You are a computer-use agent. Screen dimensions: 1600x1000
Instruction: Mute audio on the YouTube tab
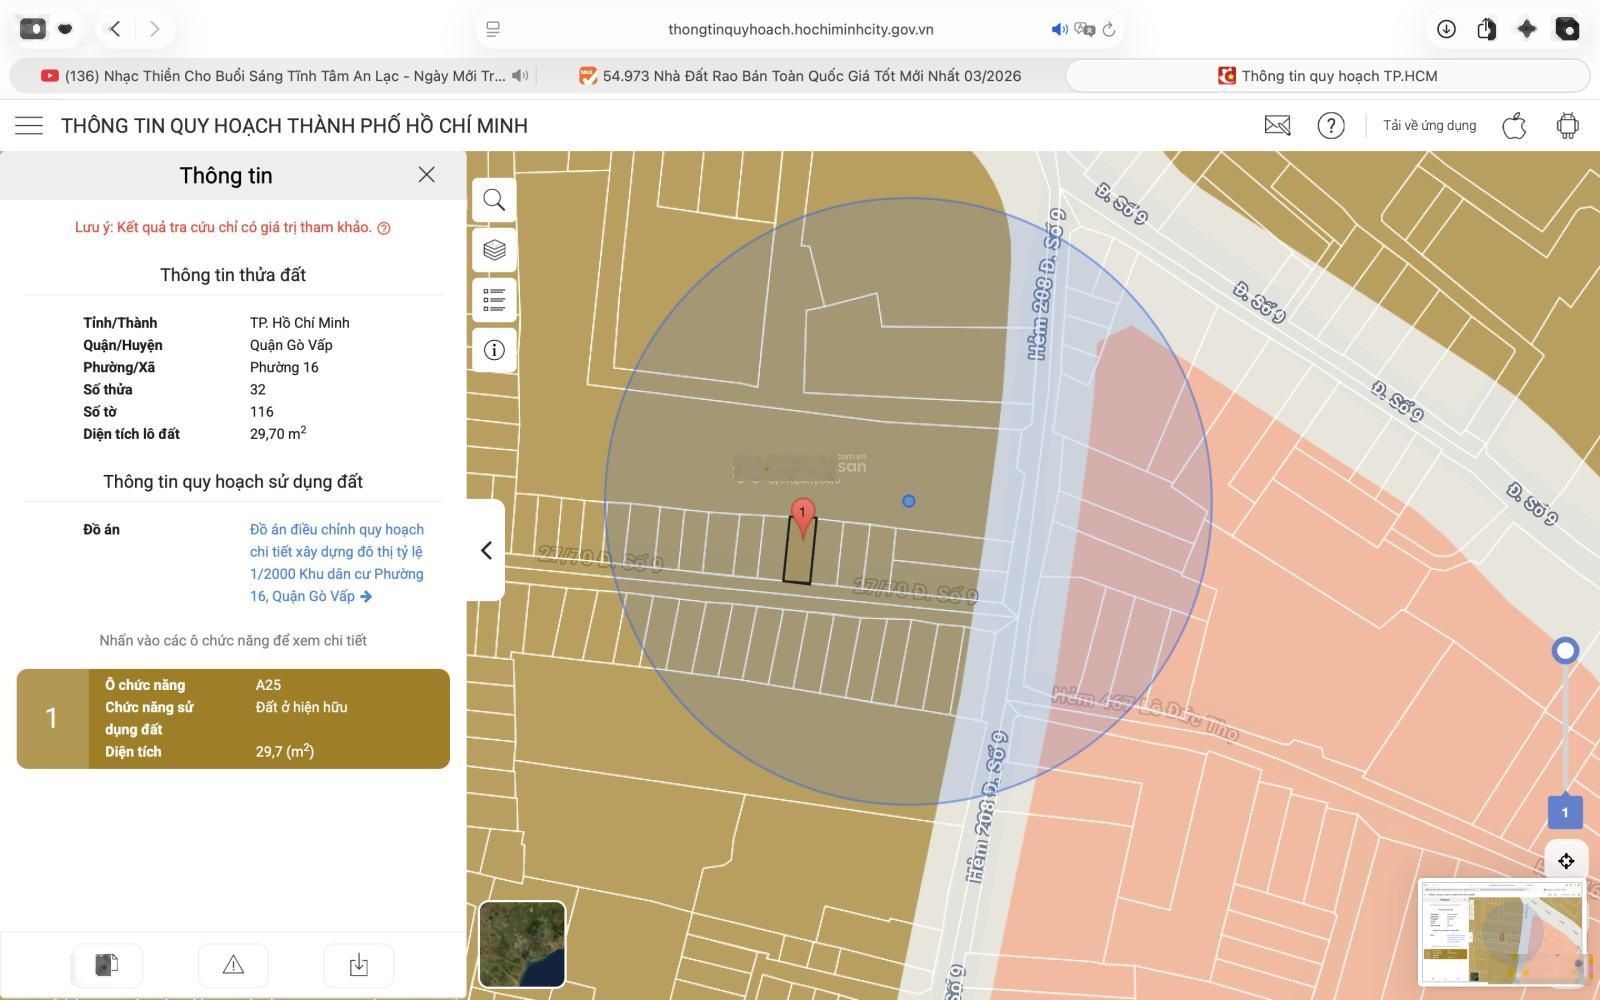pos(520,76)
